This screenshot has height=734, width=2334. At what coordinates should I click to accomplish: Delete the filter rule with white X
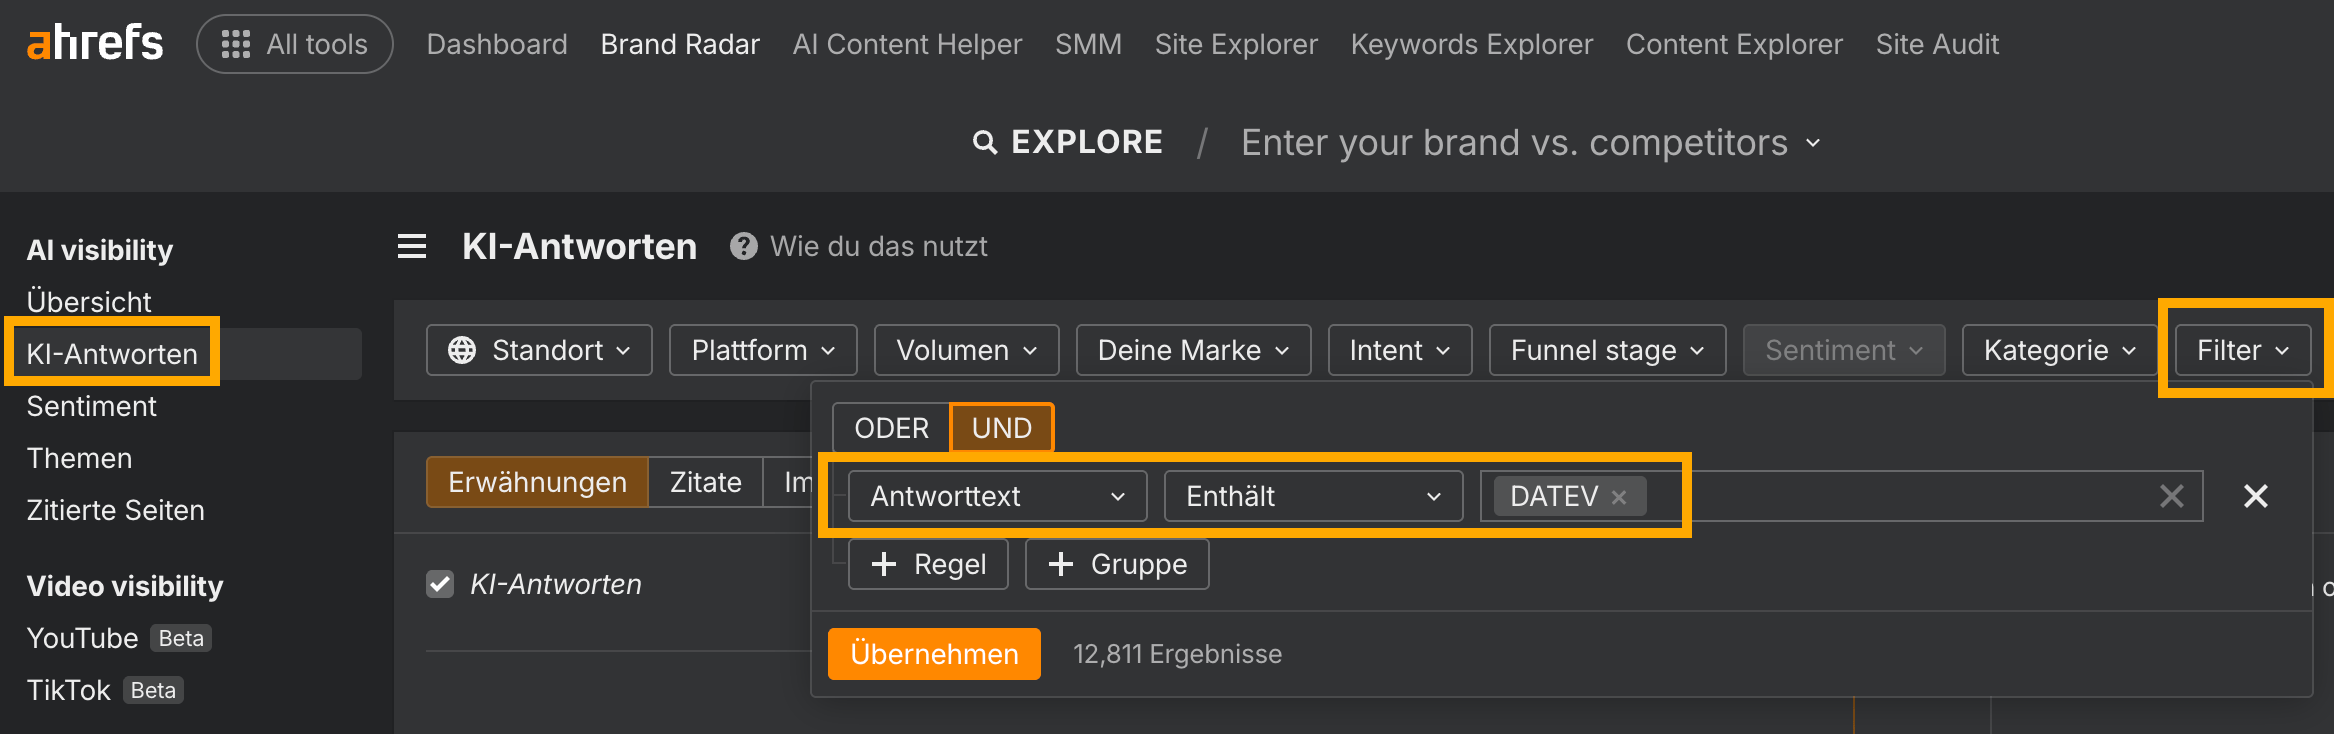tap(2255, 496)
